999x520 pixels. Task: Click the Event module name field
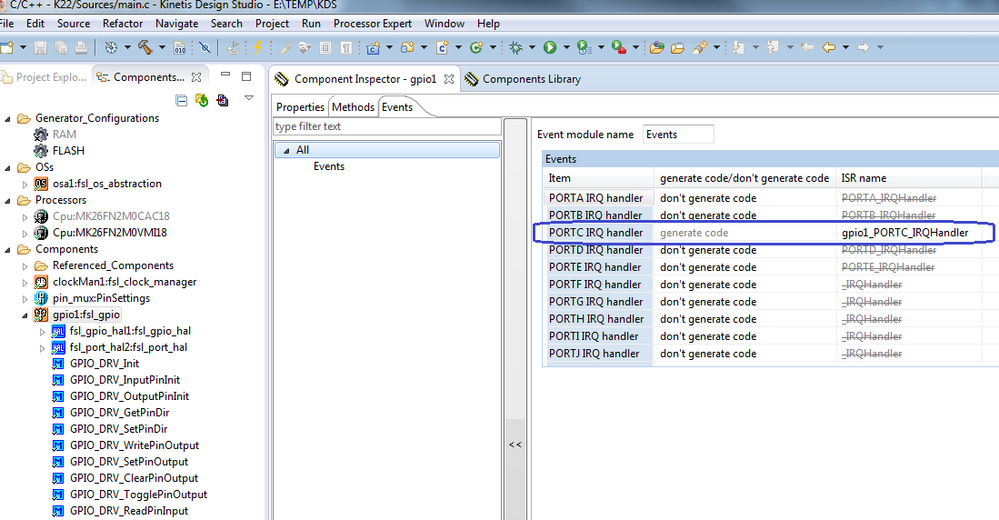[x=678, y=134]
